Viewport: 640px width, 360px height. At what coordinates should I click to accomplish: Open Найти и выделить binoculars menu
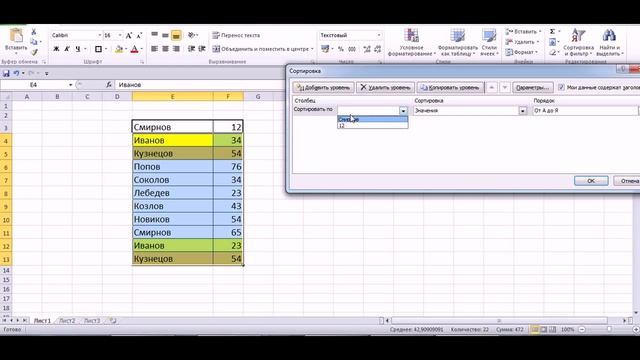609,42
